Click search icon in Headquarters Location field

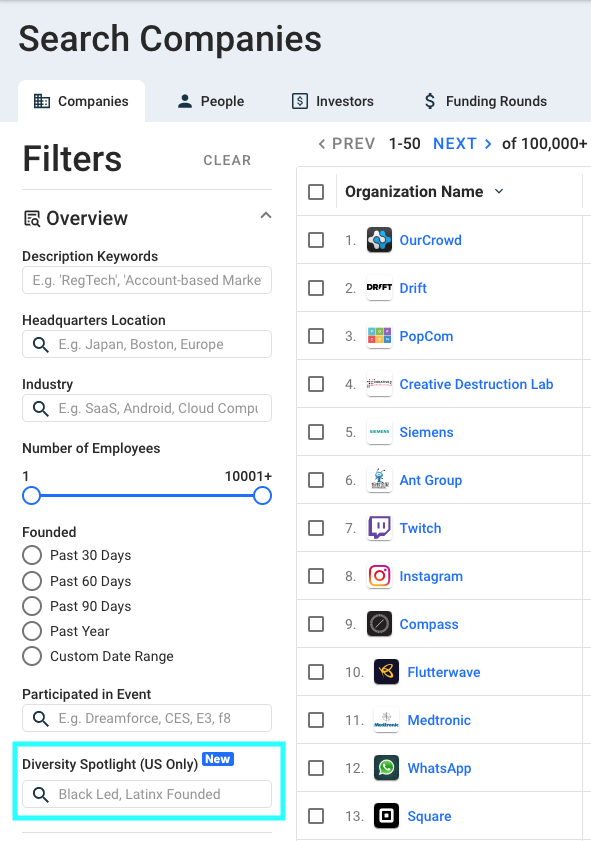pos(41,344)
